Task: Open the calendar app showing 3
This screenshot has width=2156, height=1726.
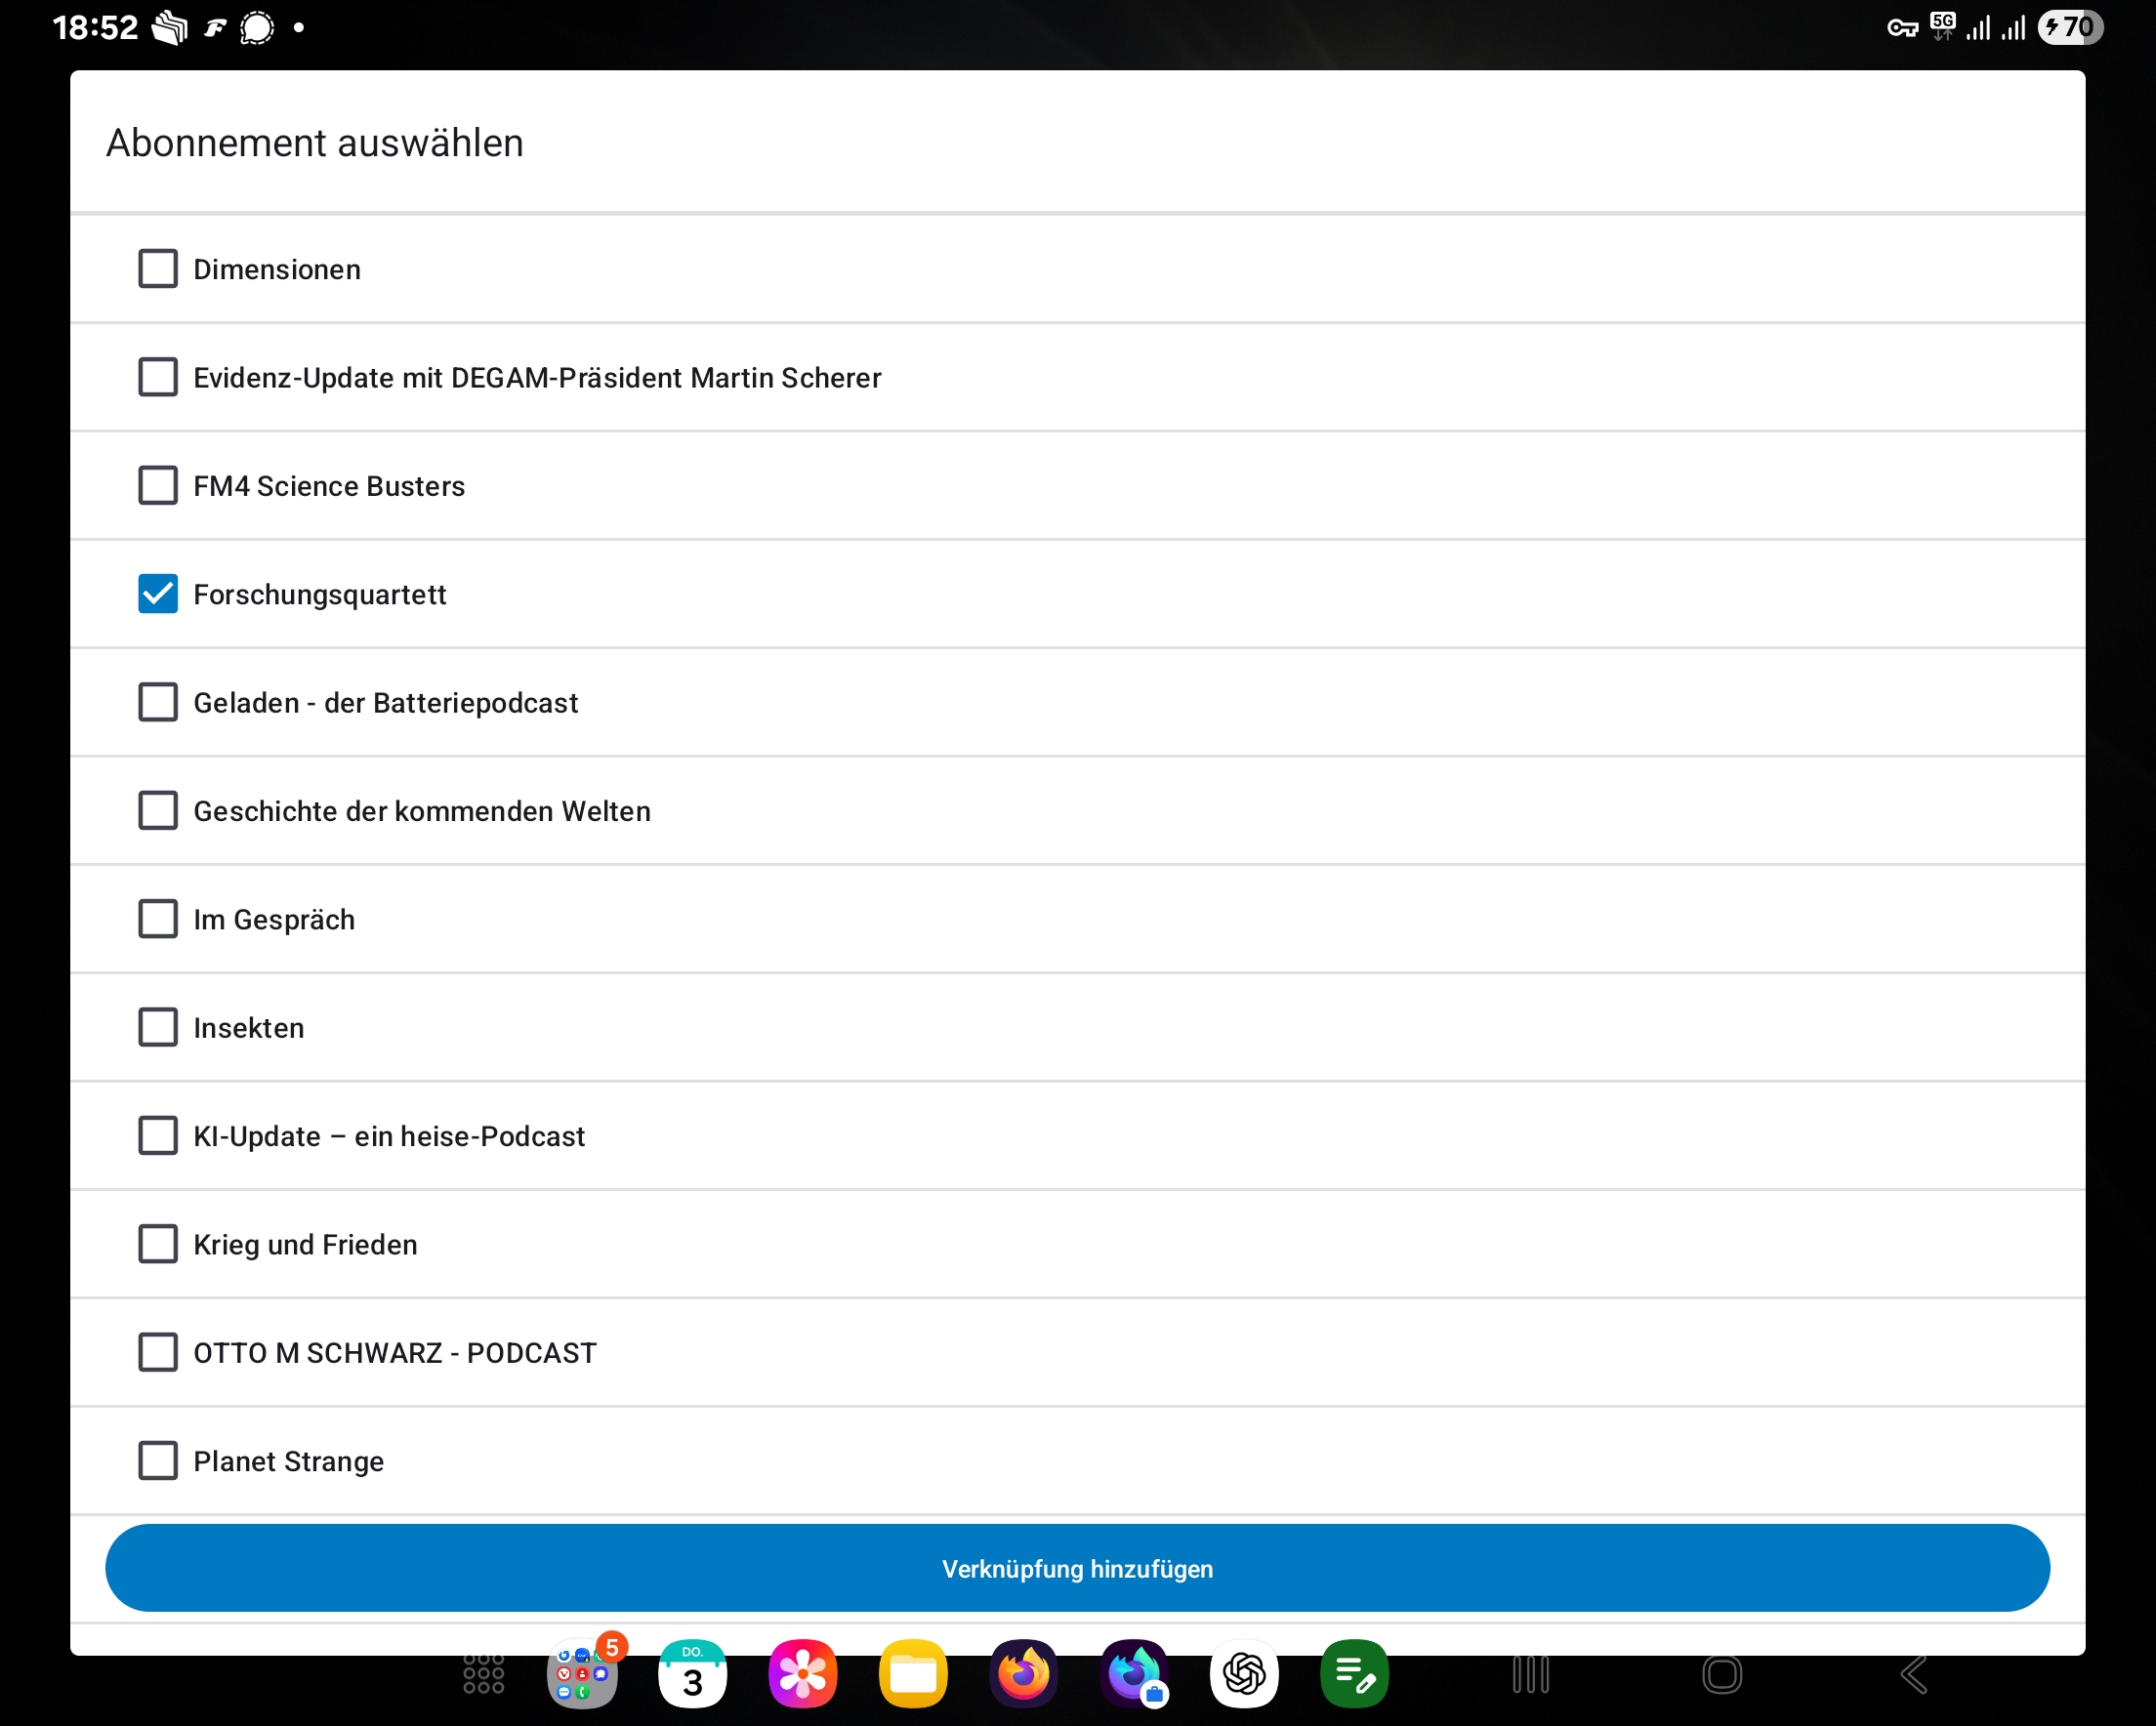Action: coord(692,1673)
